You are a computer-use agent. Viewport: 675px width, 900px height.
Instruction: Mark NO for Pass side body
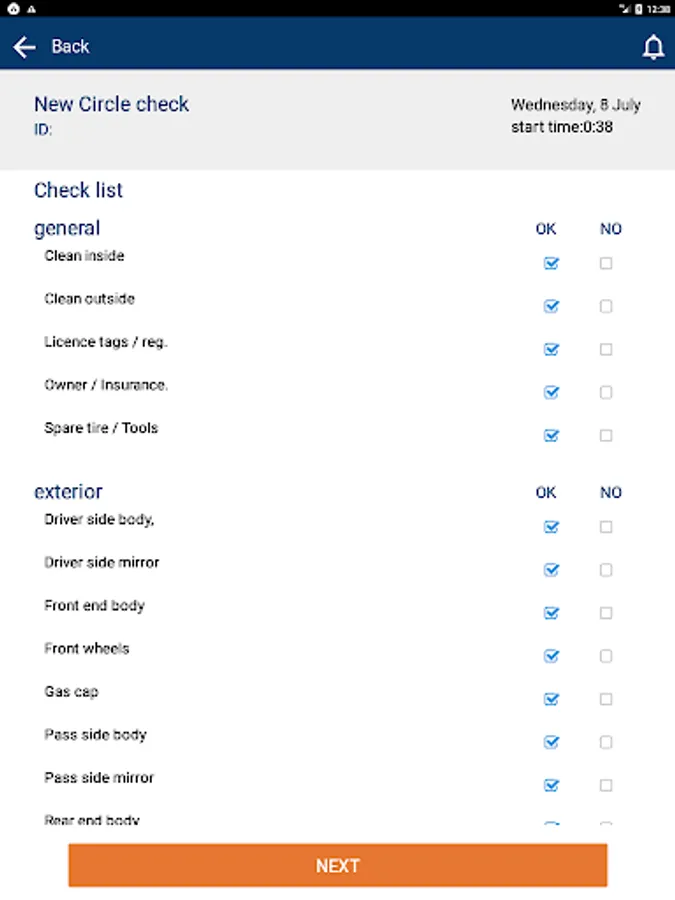(606, 742)
